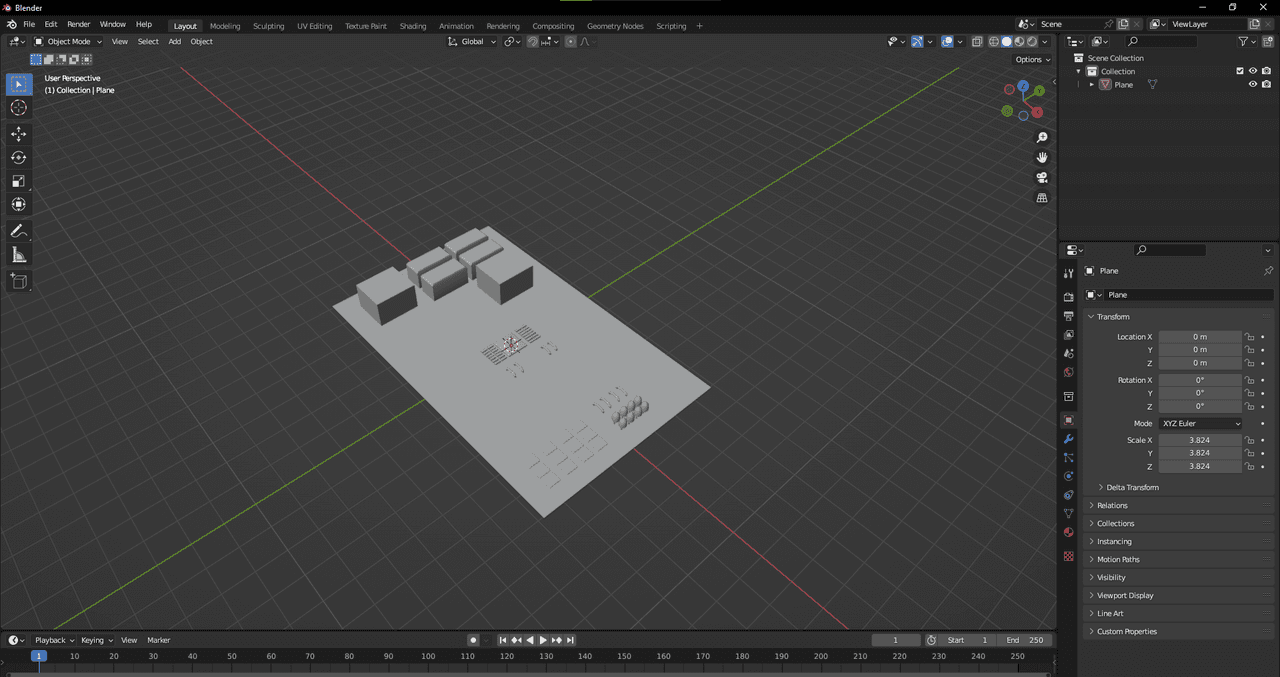Open the Modifier properties wrench tab

1068,439
